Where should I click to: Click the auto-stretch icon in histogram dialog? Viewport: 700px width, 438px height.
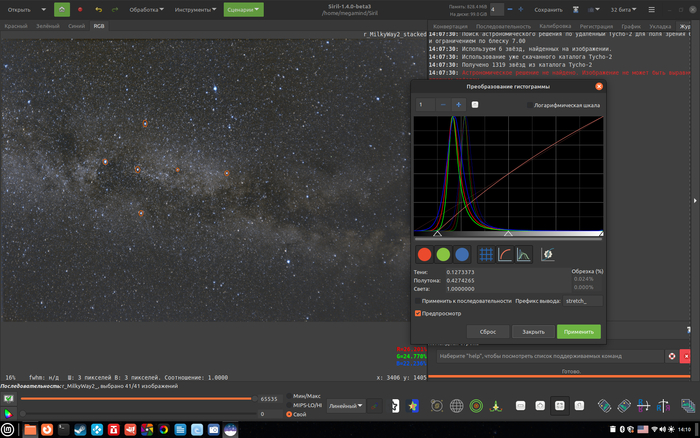pos(548,255)
